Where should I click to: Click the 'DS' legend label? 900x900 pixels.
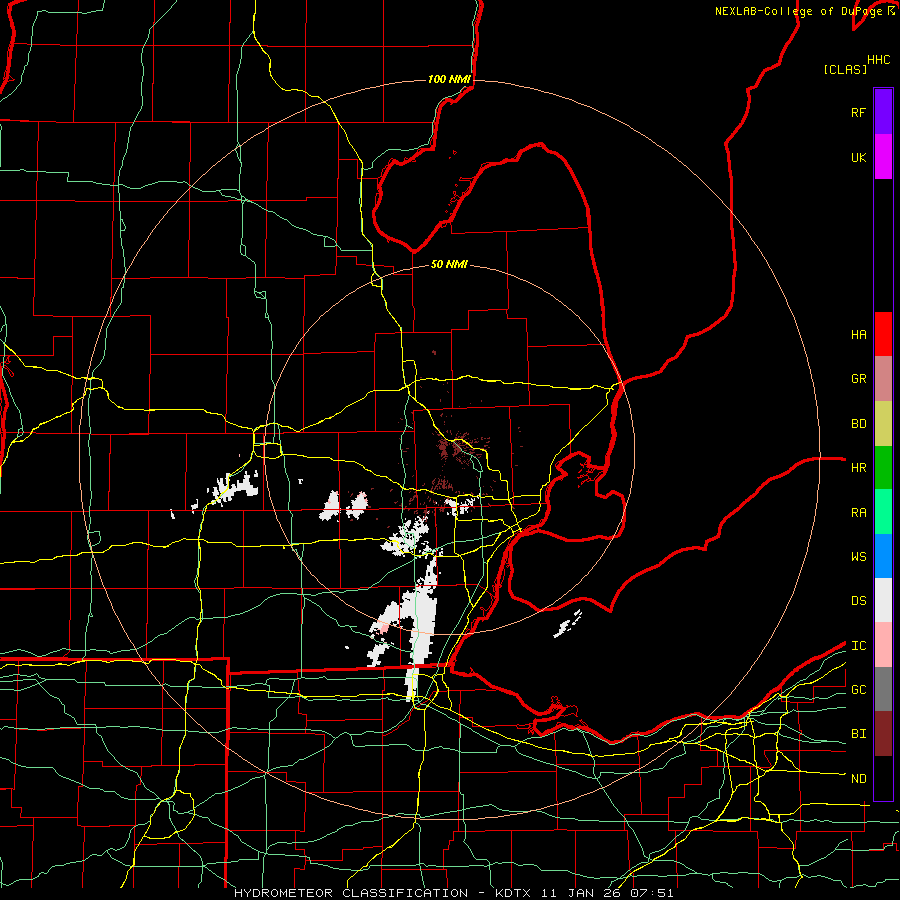[858, 601]
